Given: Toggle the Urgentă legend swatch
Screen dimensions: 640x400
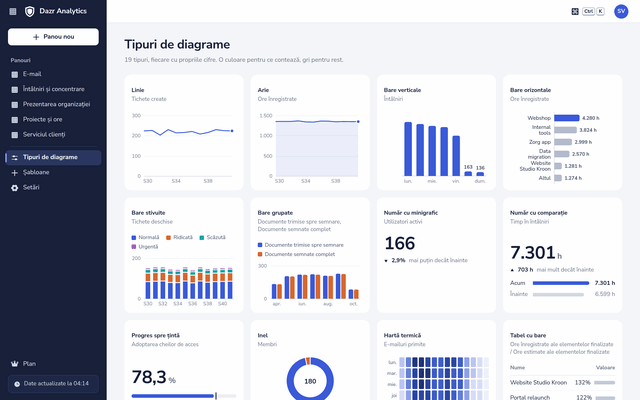Looking at the screenshot, I should [x=133, y=247].
